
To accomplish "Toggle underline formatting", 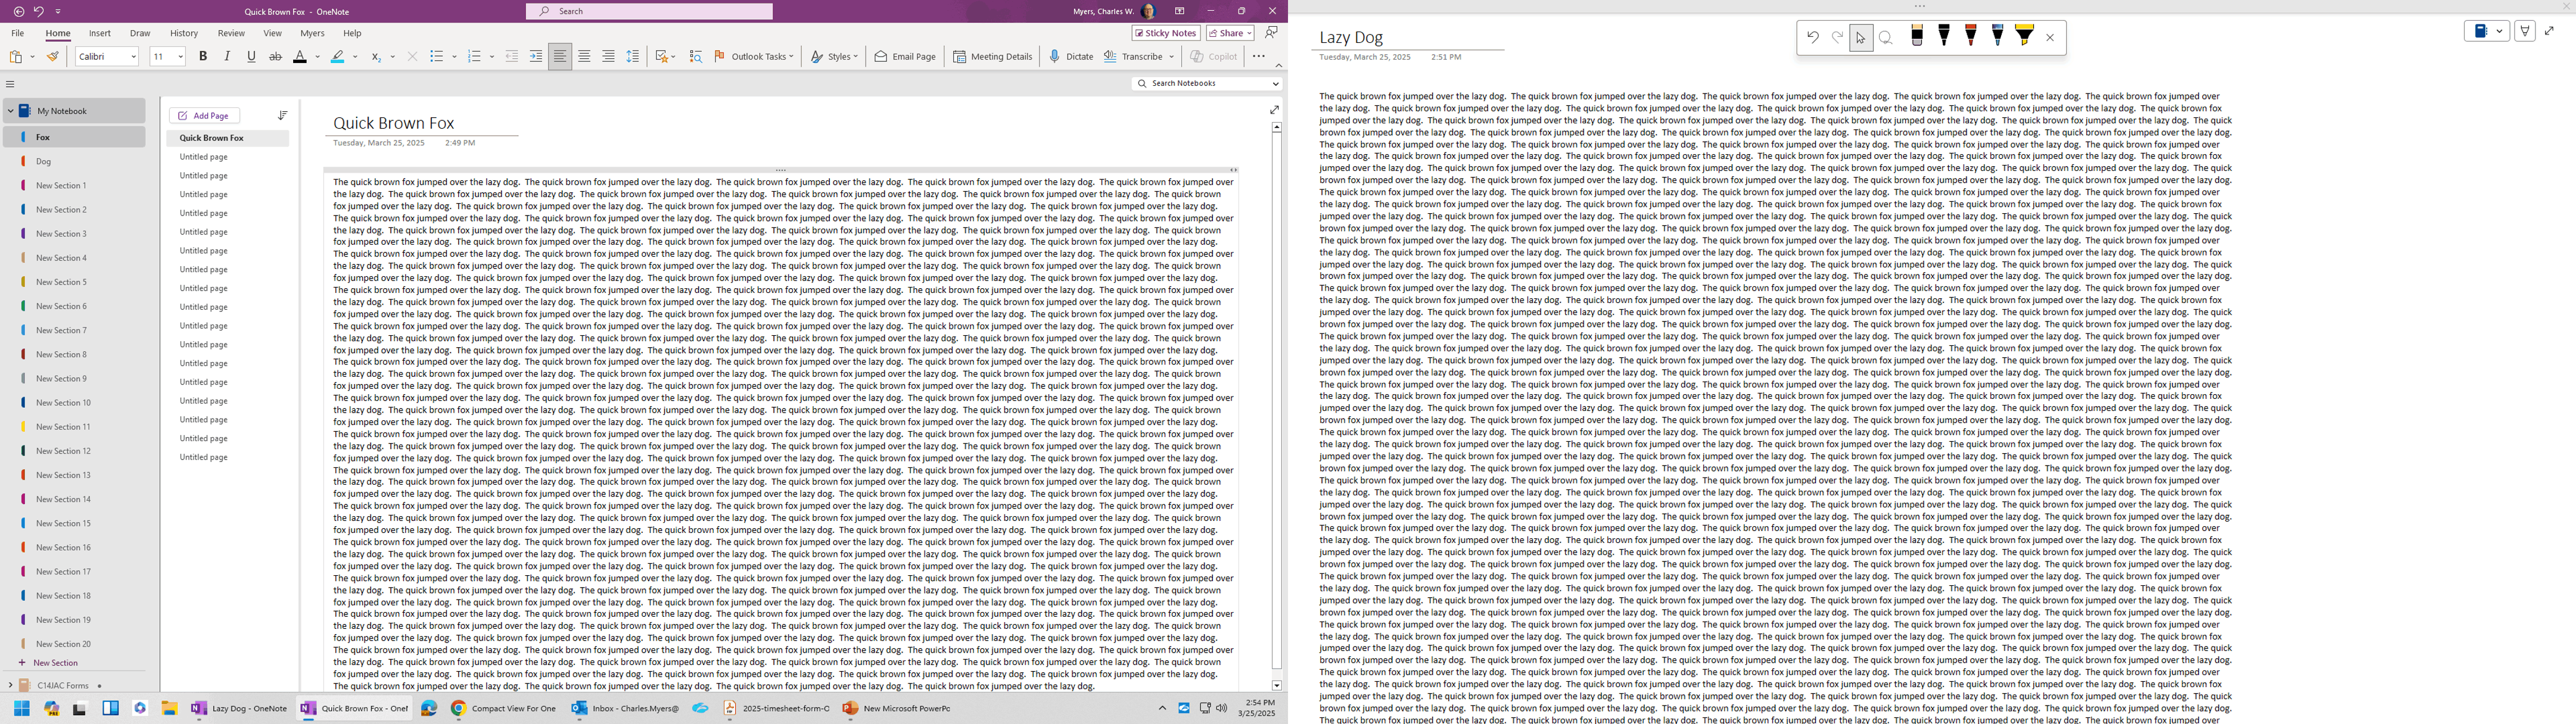I will pos(251,57).
